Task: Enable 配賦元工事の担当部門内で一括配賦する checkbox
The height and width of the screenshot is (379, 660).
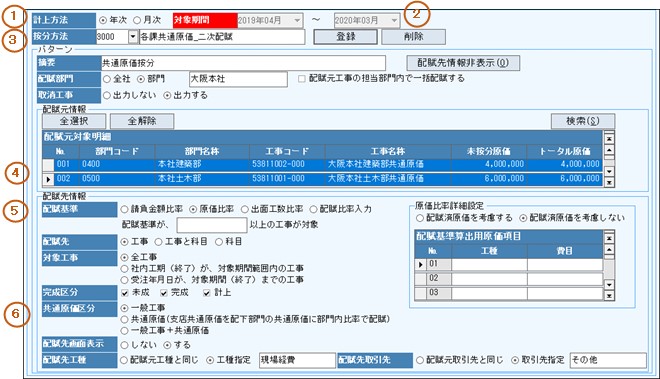Action: (x=302, y=79)
